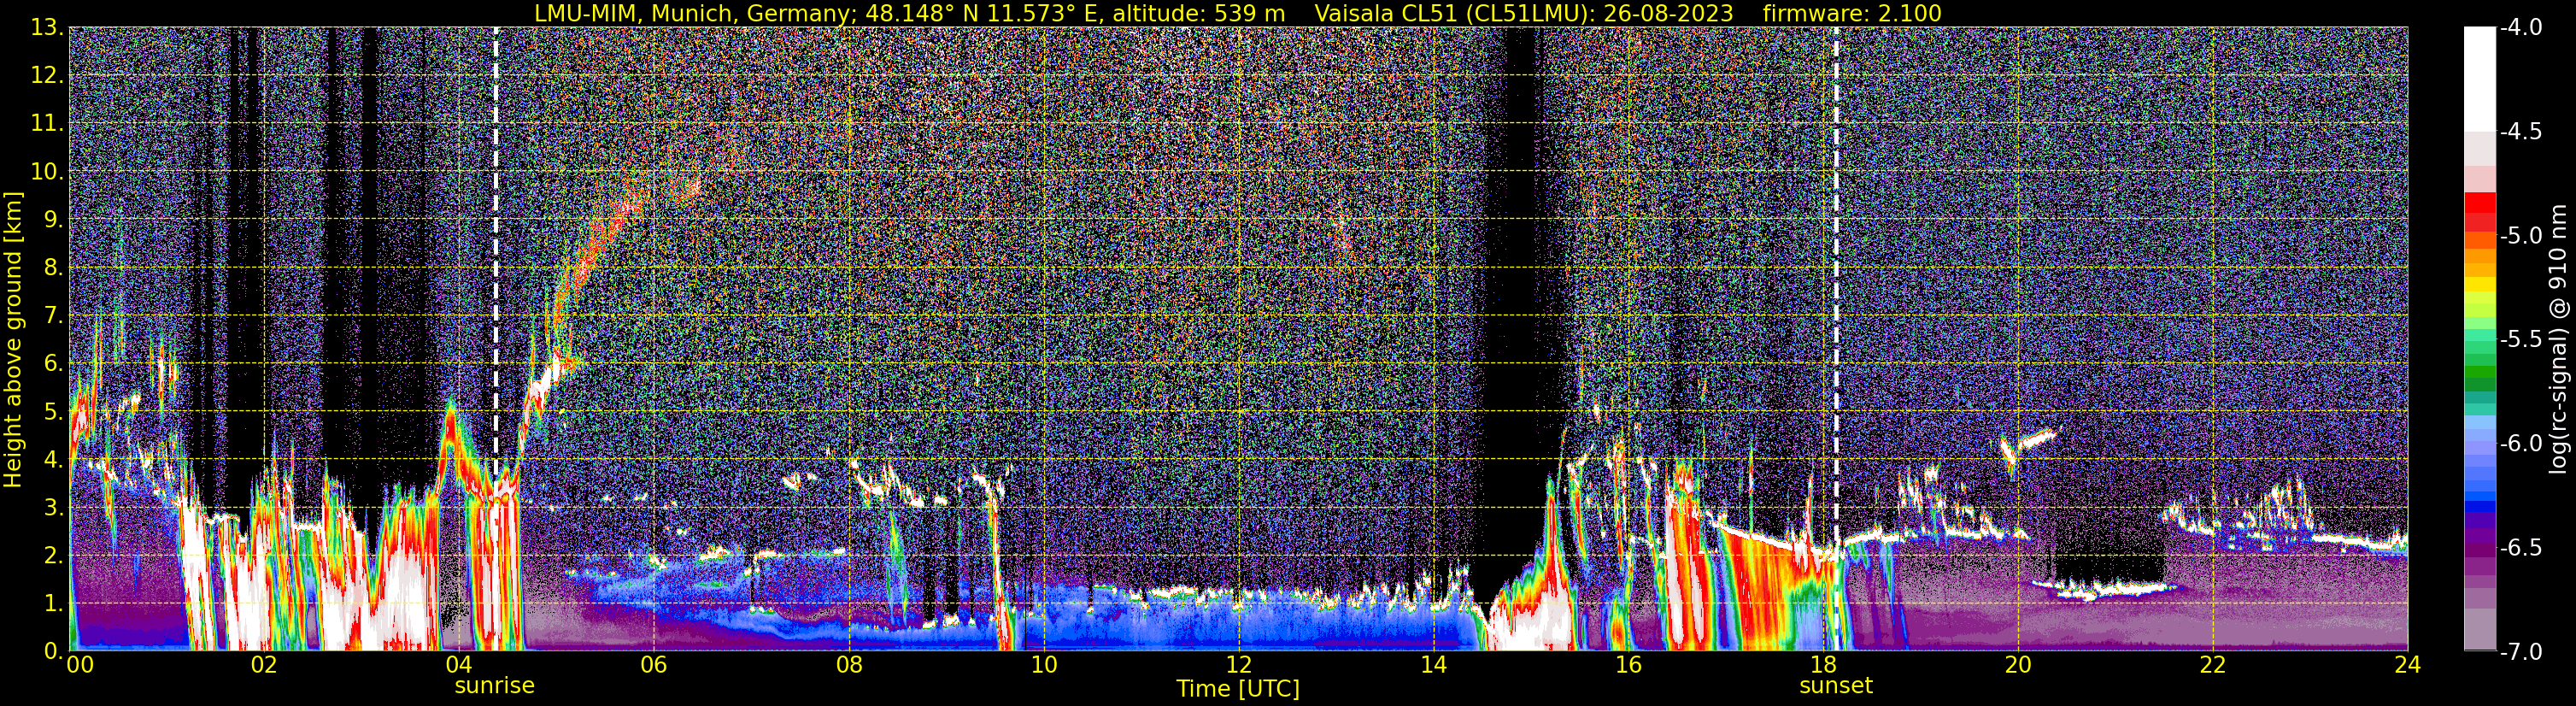
Task: Click the '10' tick on the time axis
Action: pos(1043,665)
